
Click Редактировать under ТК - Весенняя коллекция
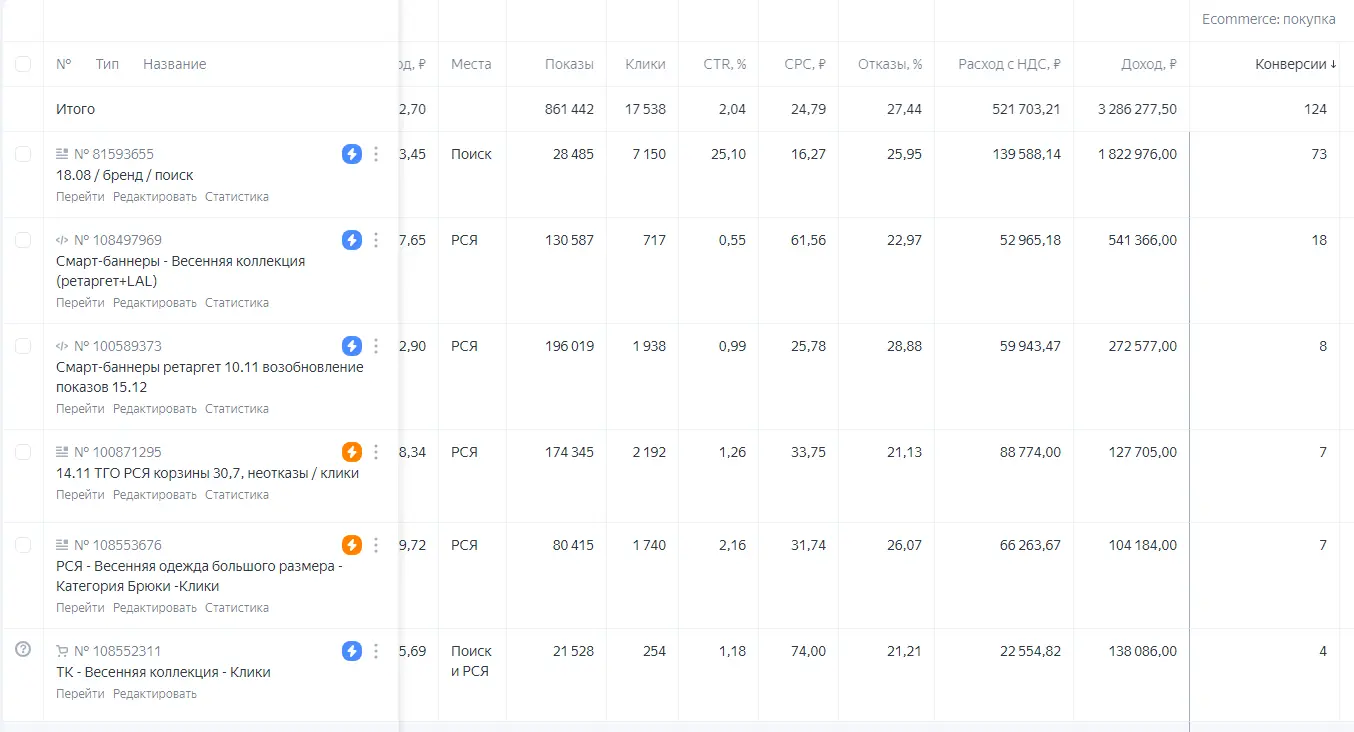click(x=155, y=694)
